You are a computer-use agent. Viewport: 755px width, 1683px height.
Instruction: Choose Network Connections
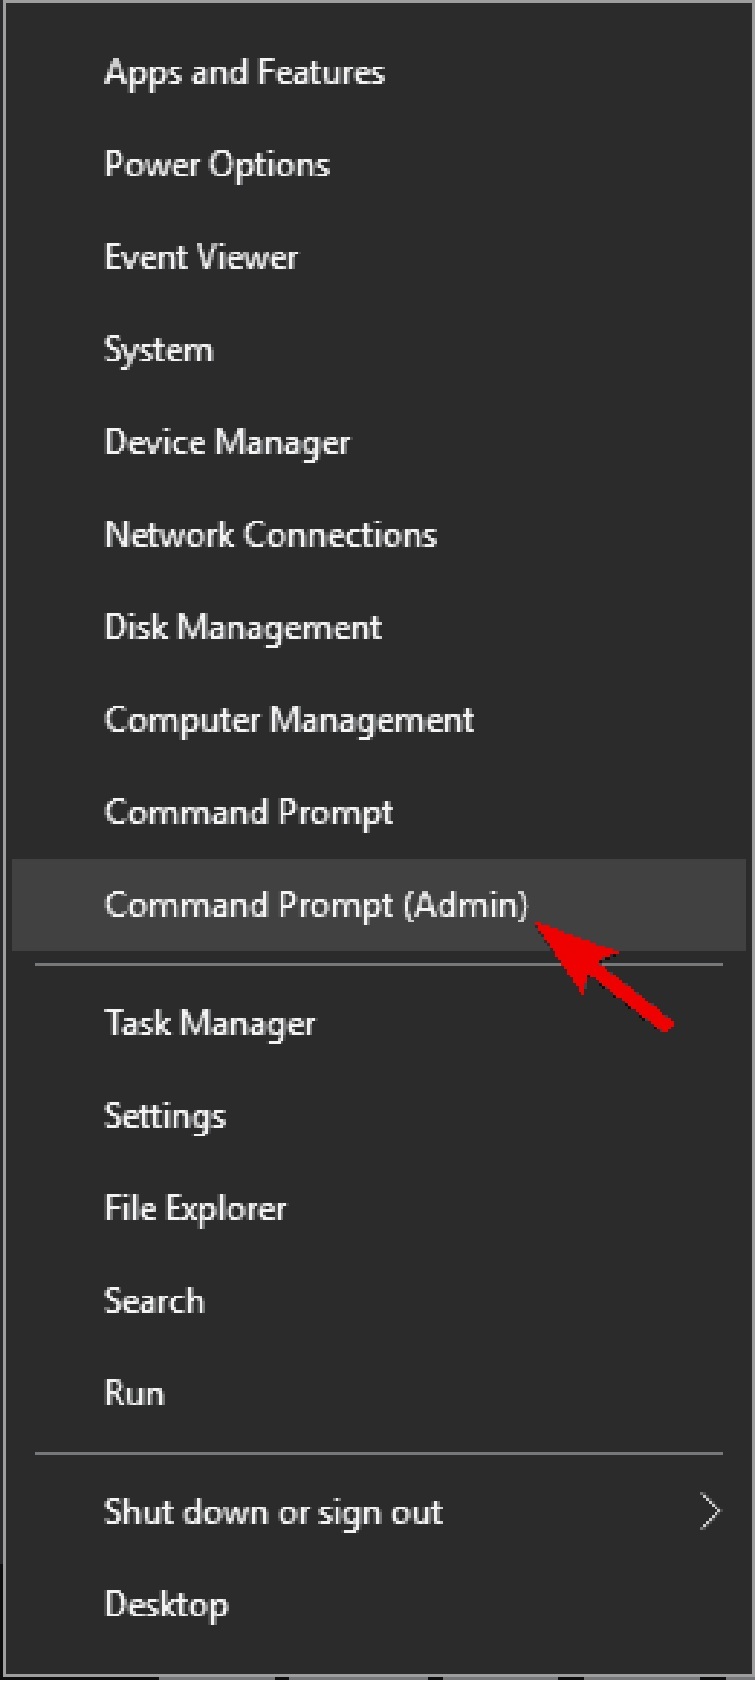270,535
